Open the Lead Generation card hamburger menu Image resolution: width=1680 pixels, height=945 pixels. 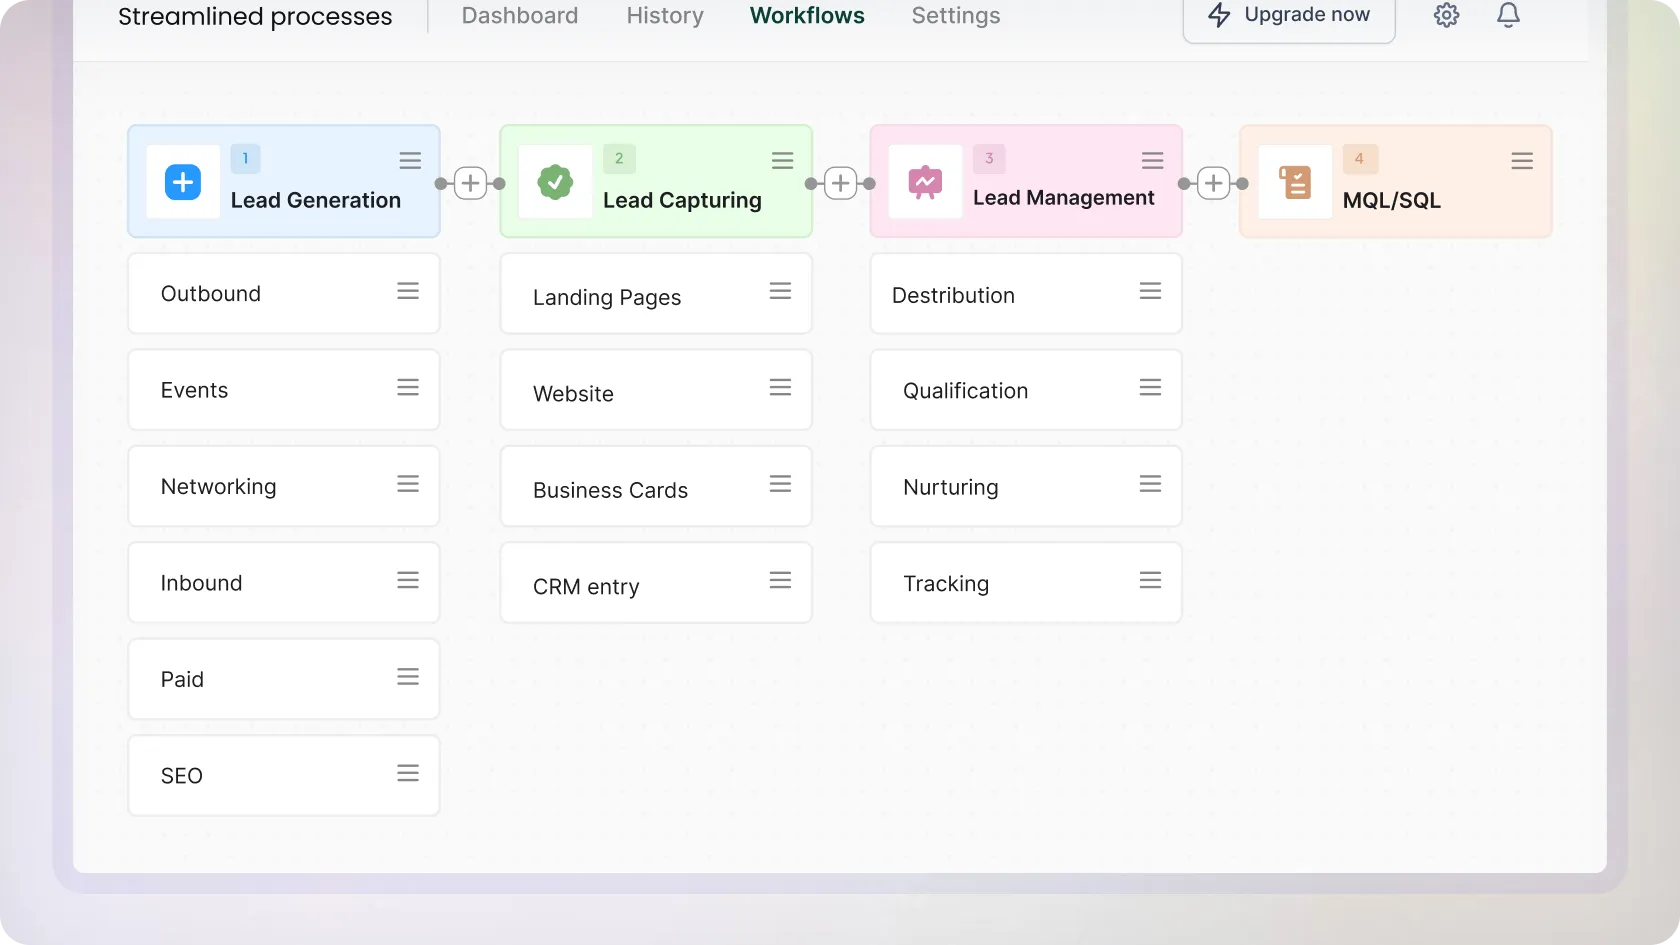tap(410, 161)
